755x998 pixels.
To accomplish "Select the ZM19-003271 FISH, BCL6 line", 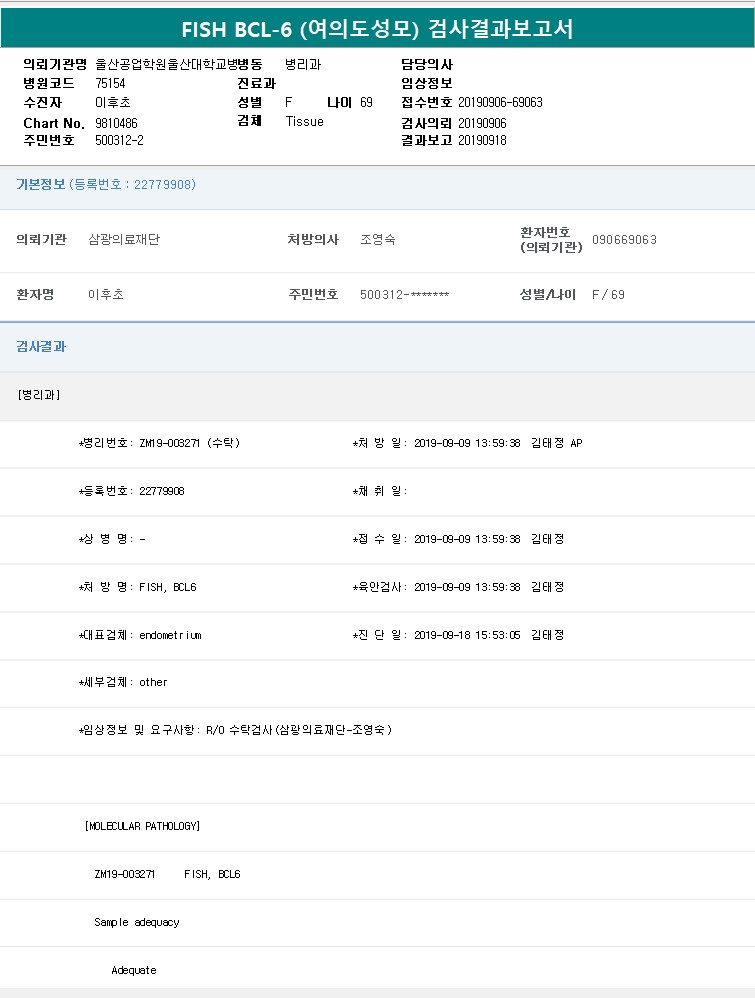I will tap(167, 875).
